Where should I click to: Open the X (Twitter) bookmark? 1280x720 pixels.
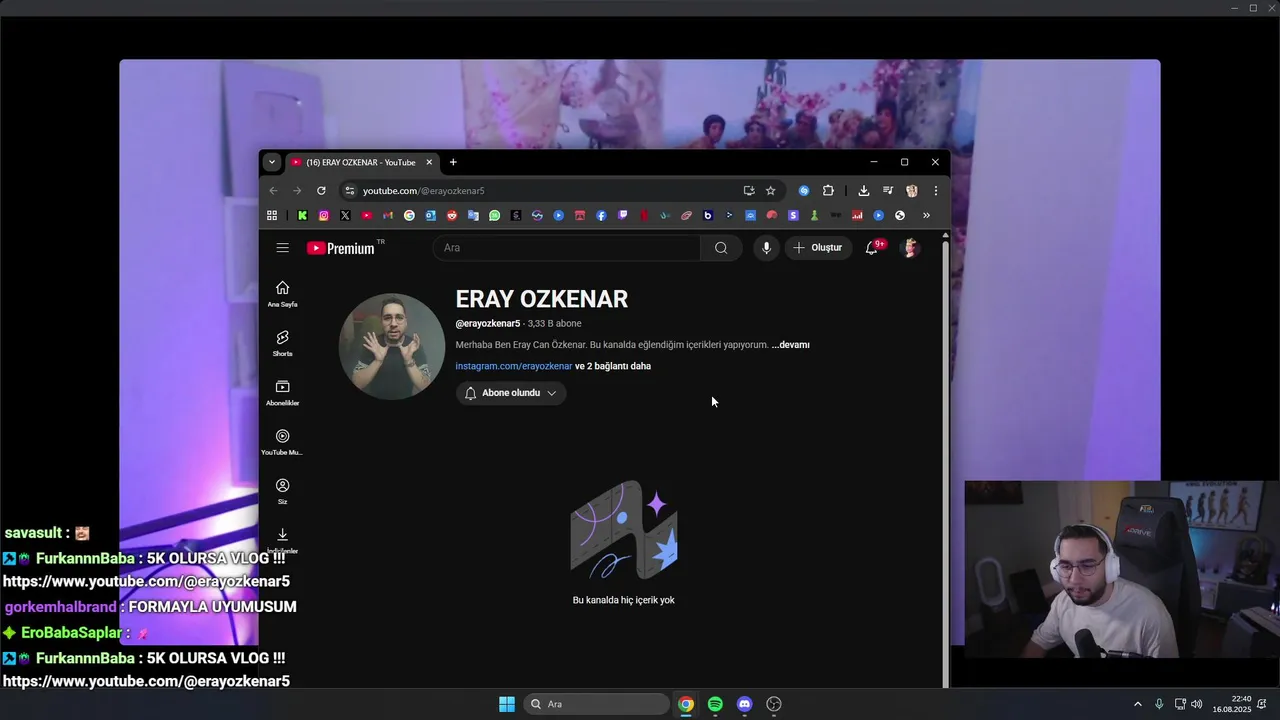(x=345, y=215)
